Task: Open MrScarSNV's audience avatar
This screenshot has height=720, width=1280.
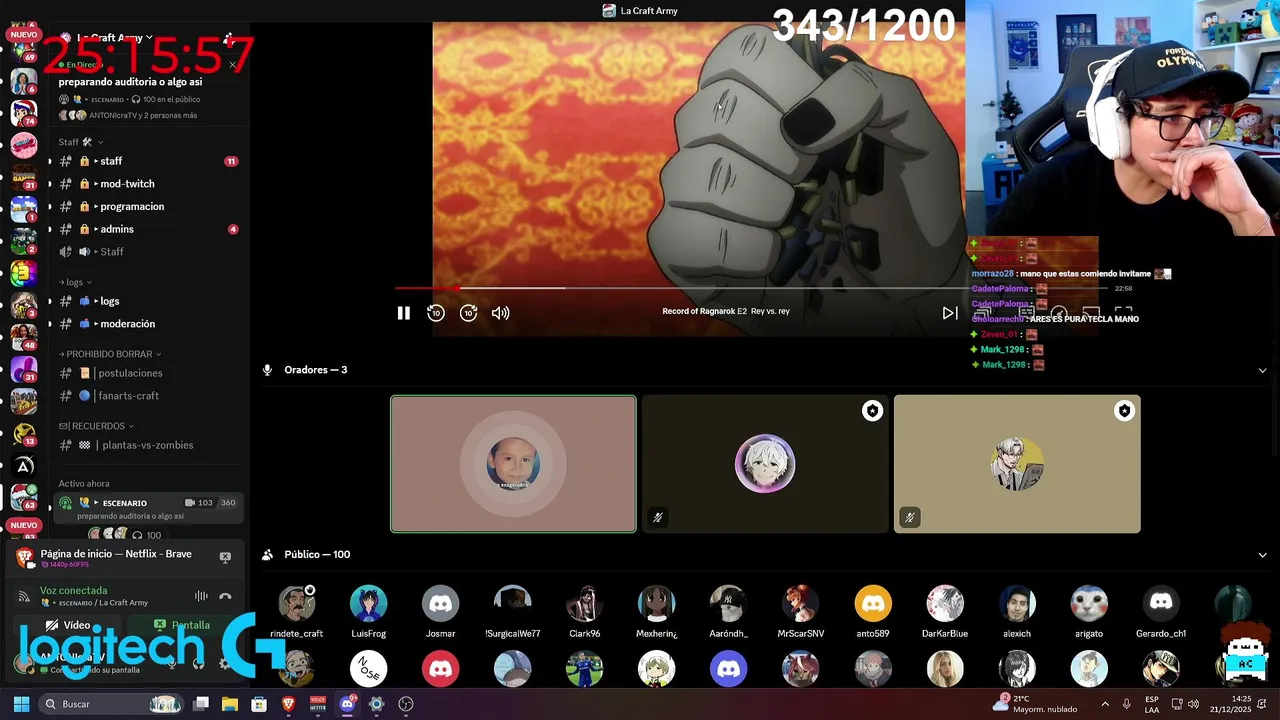Action: coord(801,604)
